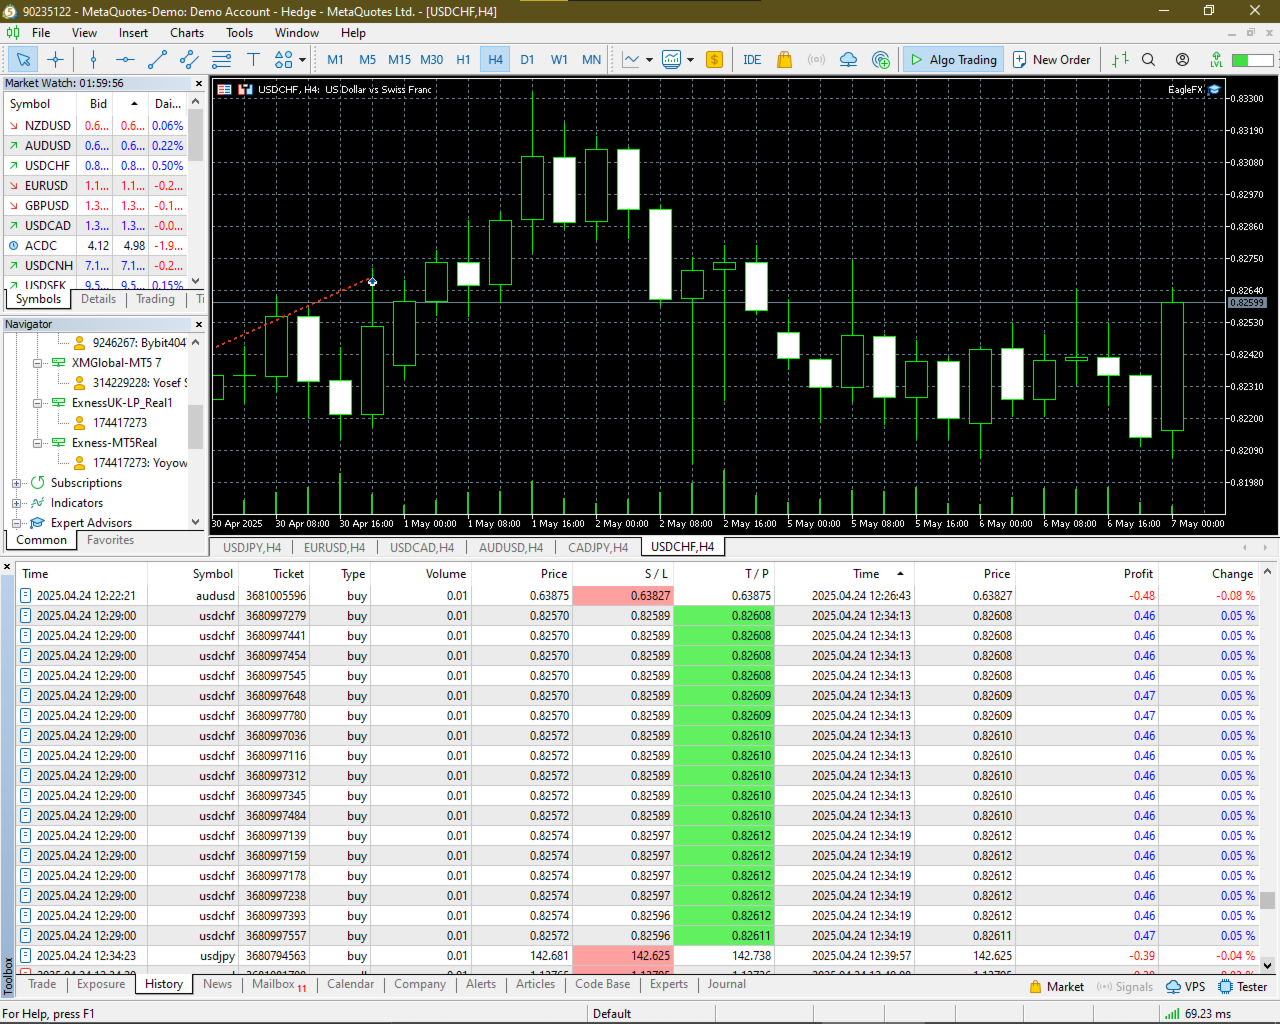Click the VPS status bar icon
Image resolution: width=1280 pixels, height=1024 pixels.
point(1186,986)
